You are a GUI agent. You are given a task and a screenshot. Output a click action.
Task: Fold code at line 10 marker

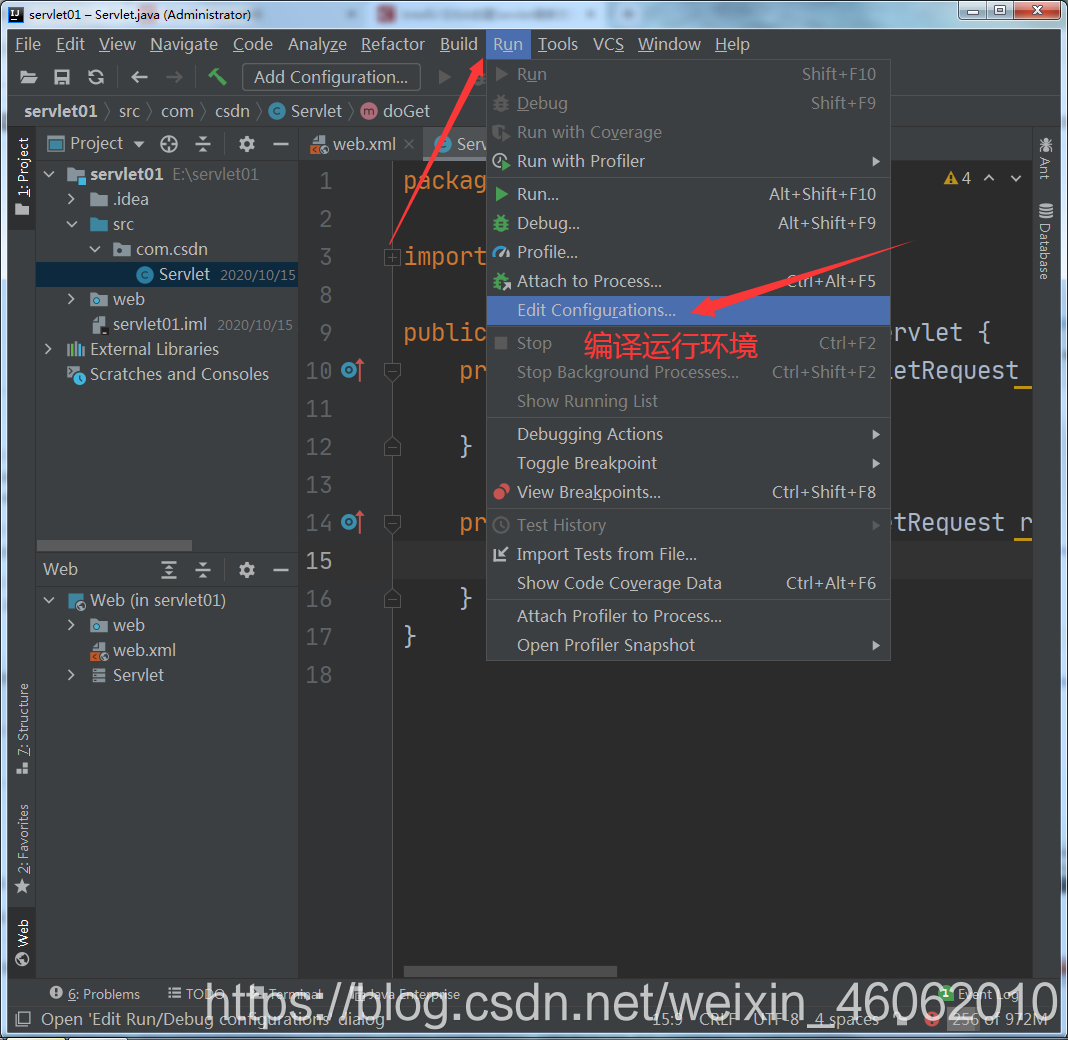(392, 371)
